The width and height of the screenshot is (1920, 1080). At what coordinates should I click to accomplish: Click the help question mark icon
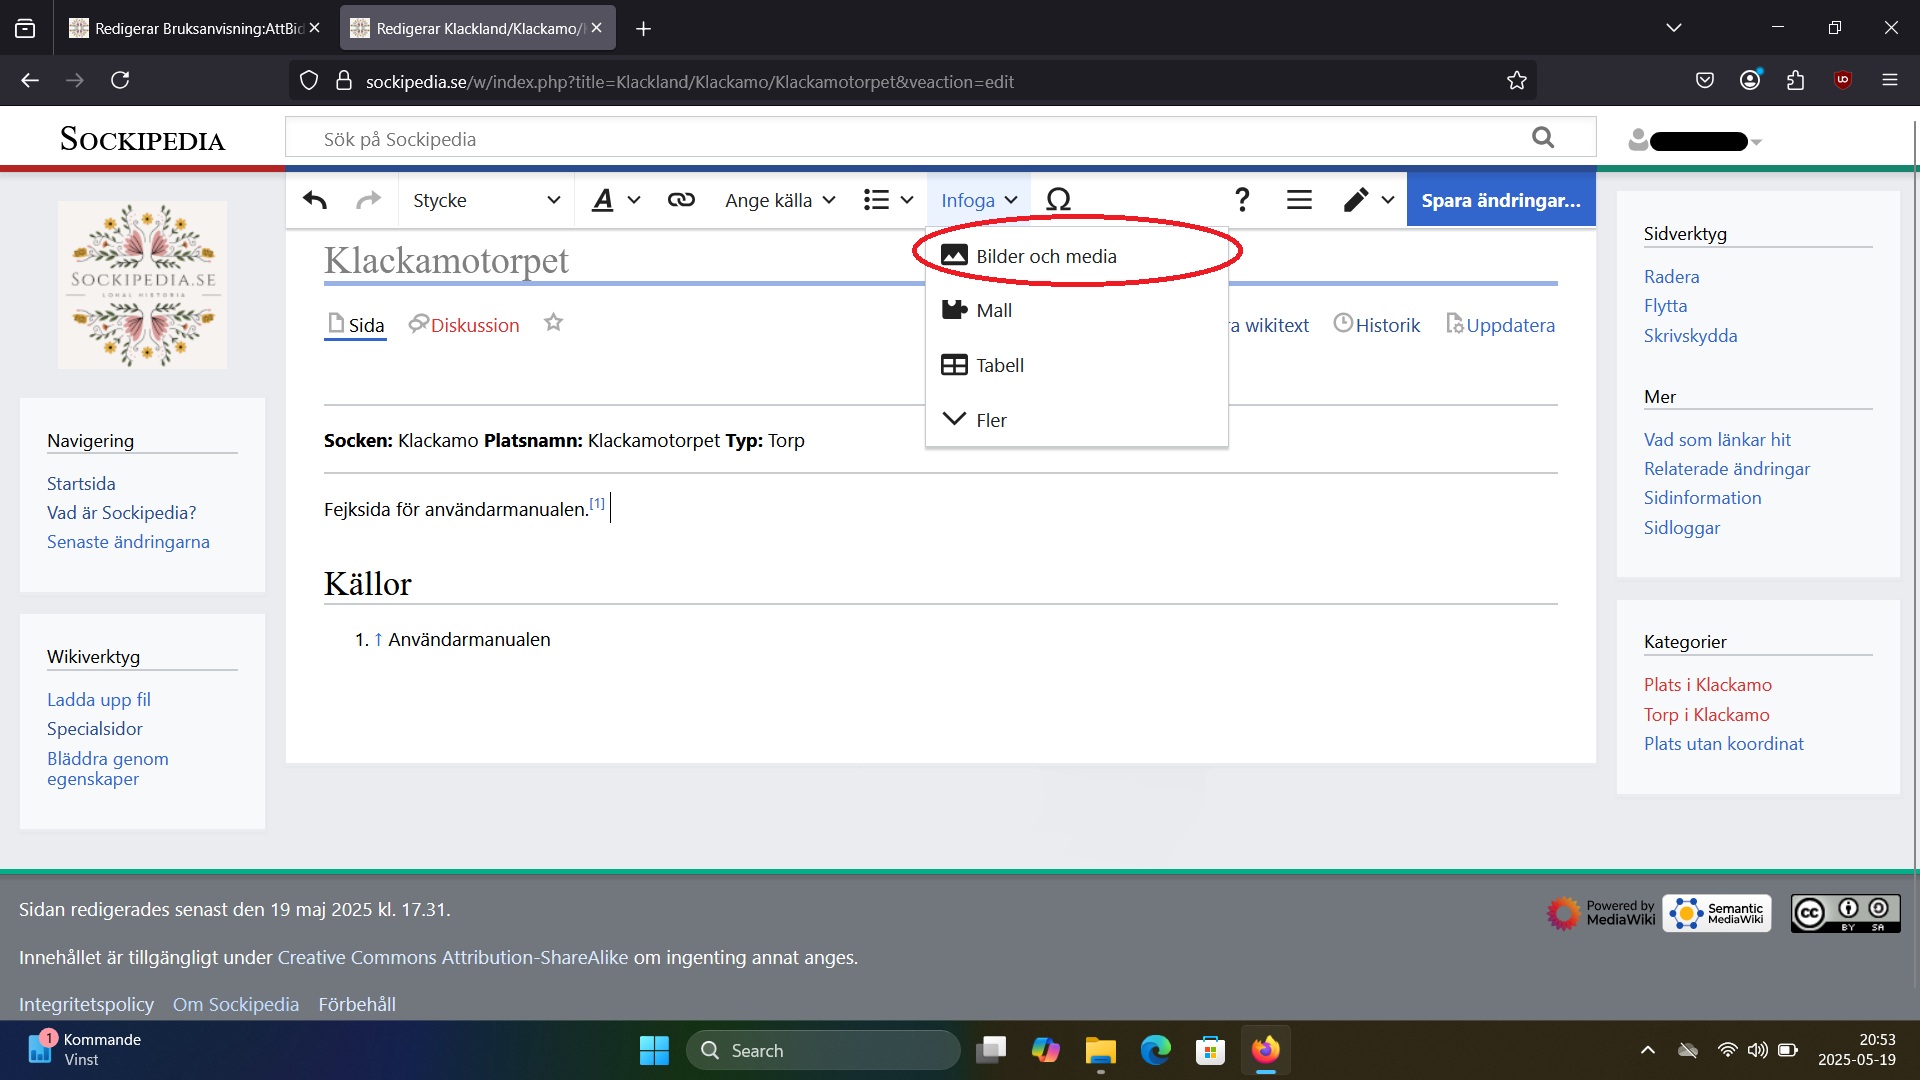coord(1242,200)
